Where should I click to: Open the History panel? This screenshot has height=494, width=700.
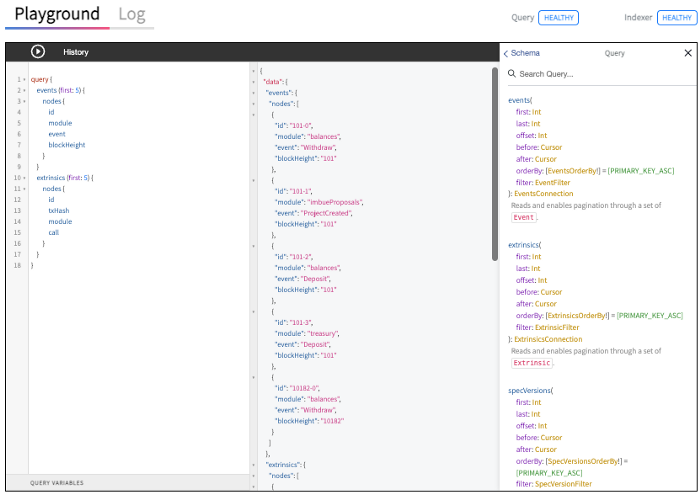(76, 52)
